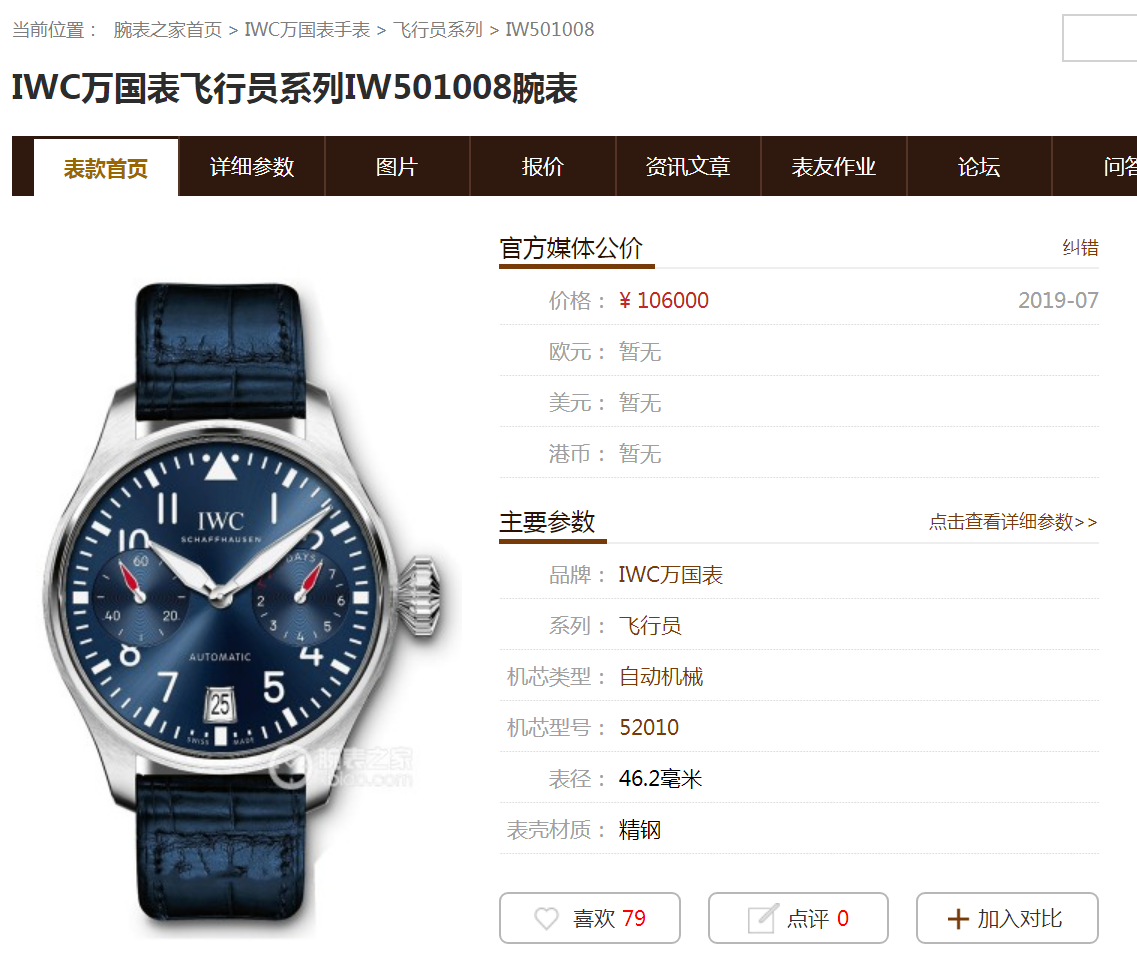
Task: Click 腕表之家首页 breadcrumb link
Action: click(x=168, y=30)
